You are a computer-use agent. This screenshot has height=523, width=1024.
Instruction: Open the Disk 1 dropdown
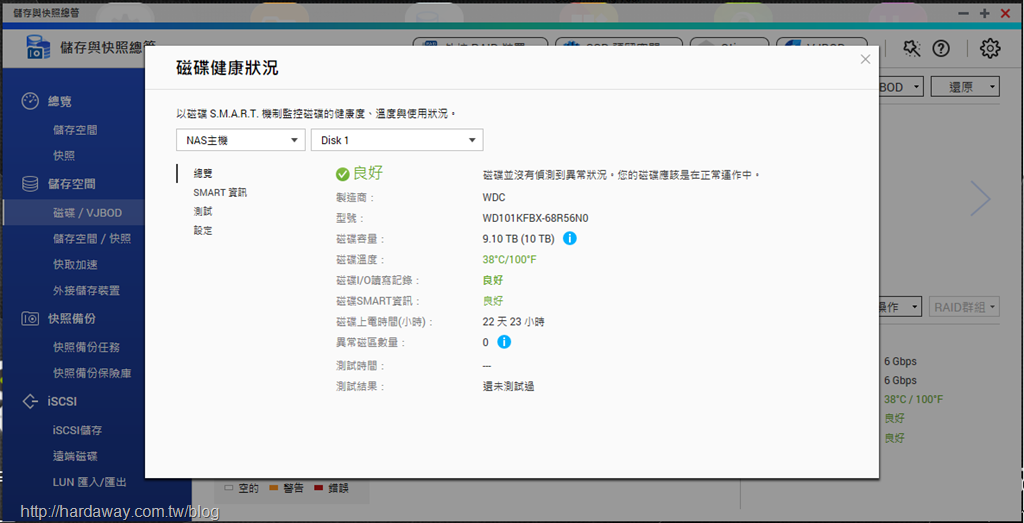pos(397,140)
